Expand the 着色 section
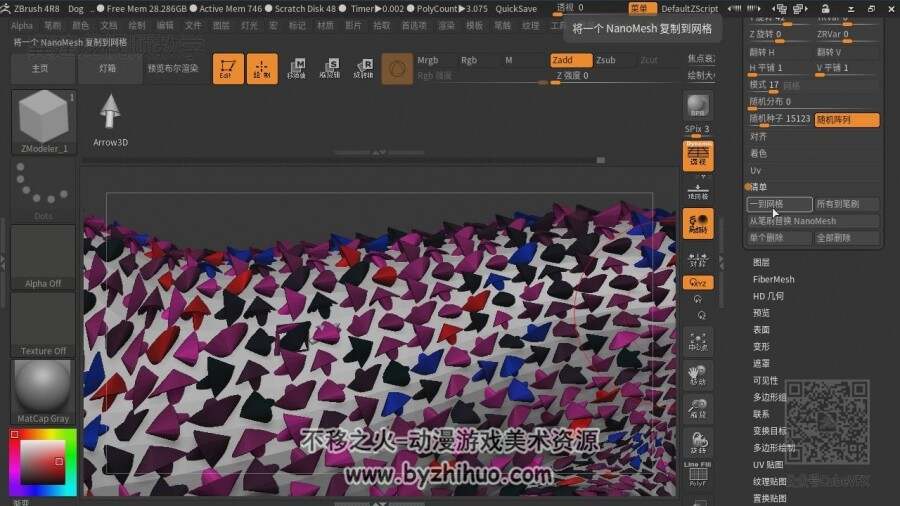This screenshot has width=900, height=506. click(758, 153)
